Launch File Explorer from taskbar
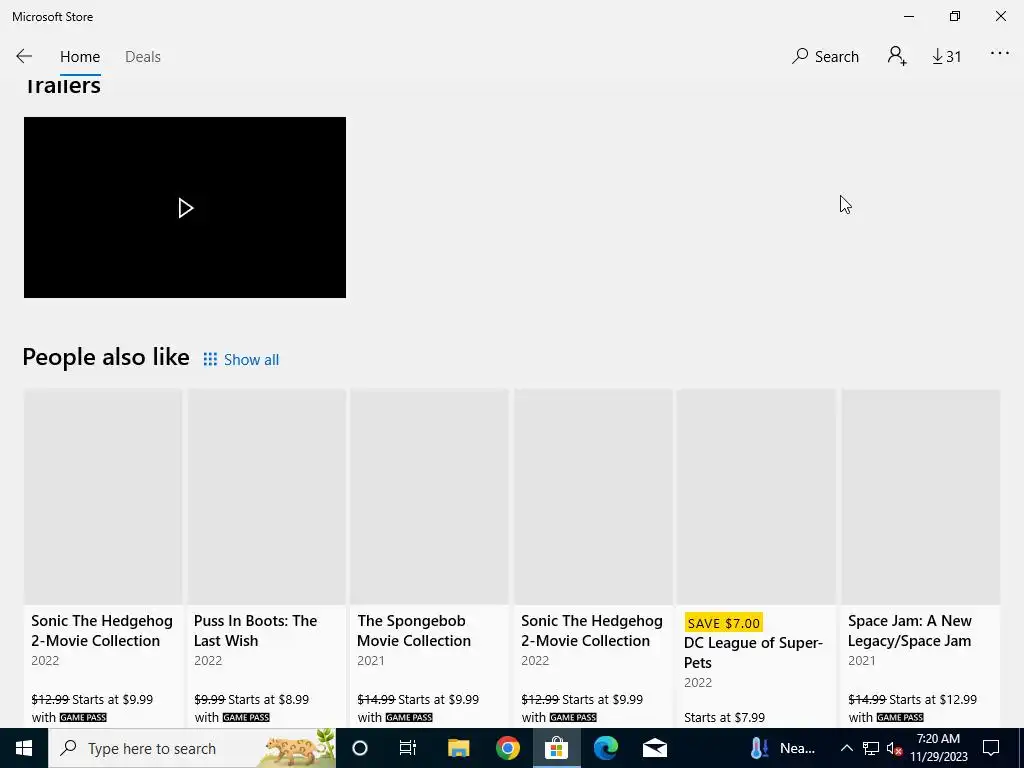Viewport: 1024px width, 768px height. pyautogui.click(x=458, y=748)
